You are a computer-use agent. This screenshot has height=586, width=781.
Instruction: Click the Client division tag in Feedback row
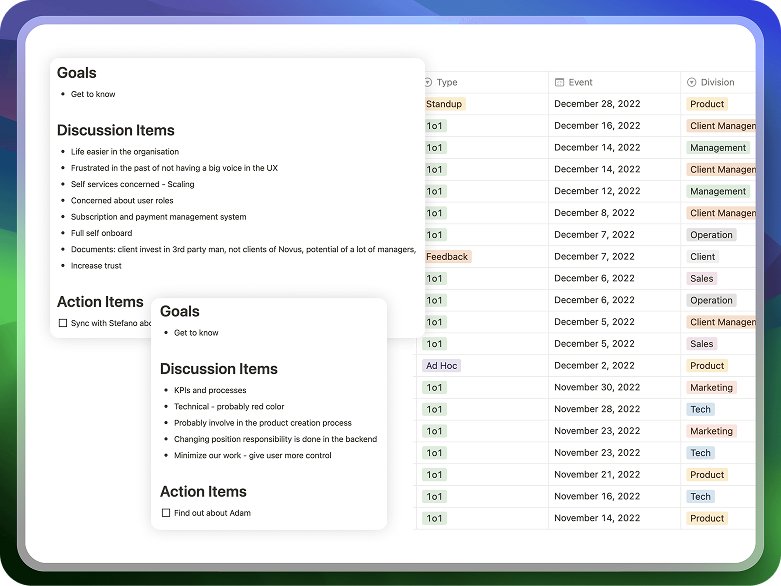(702, 257)
